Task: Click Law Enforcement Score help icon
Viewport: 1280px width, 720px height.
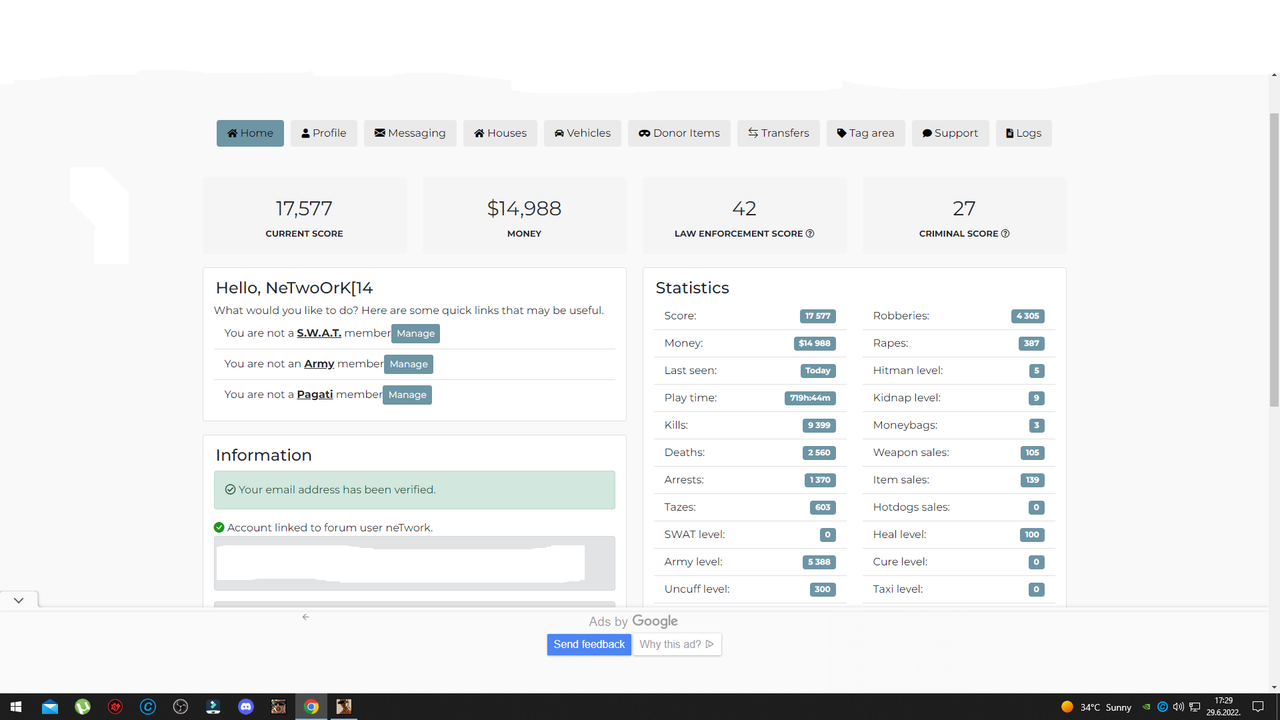Action: tap(810, 234)
